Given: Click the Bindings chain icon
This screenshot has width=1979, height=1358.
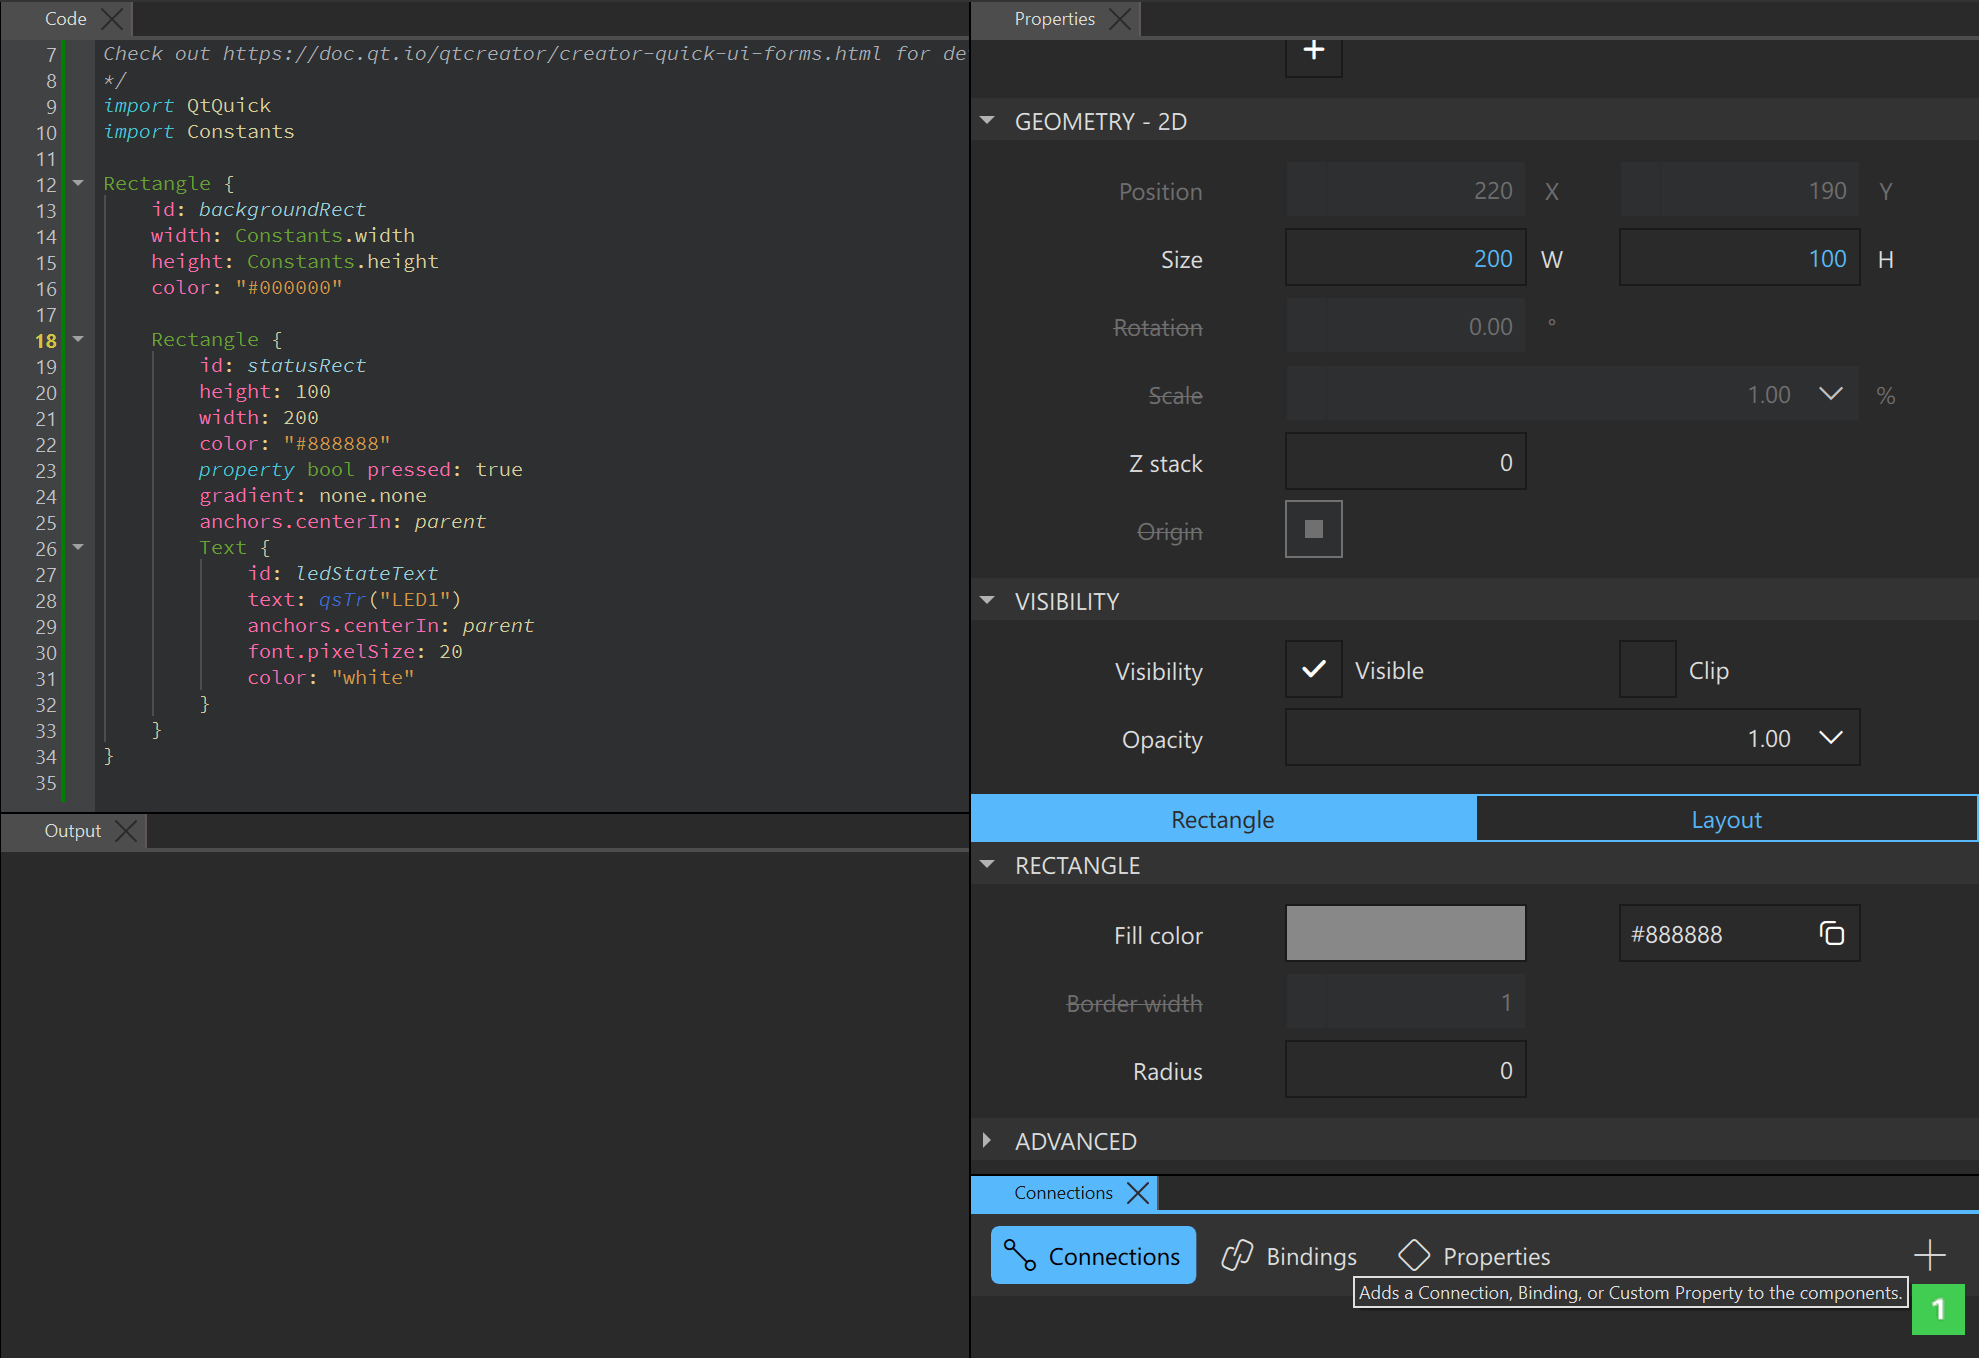Looking at the screenshot, I should click(x=1237, y=1255).
